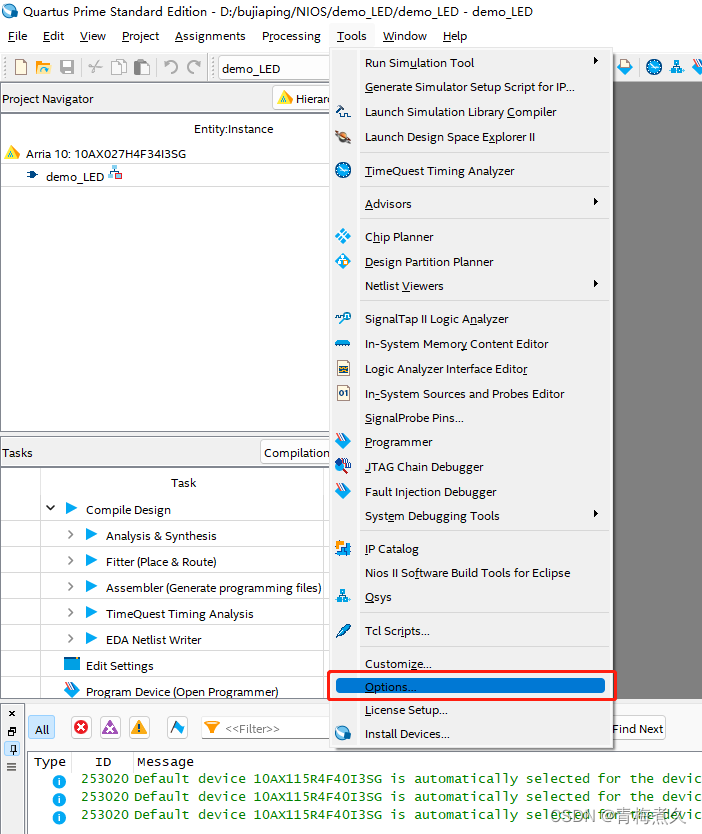
Task: Toggle blue flag message filter
Action: 177,727
